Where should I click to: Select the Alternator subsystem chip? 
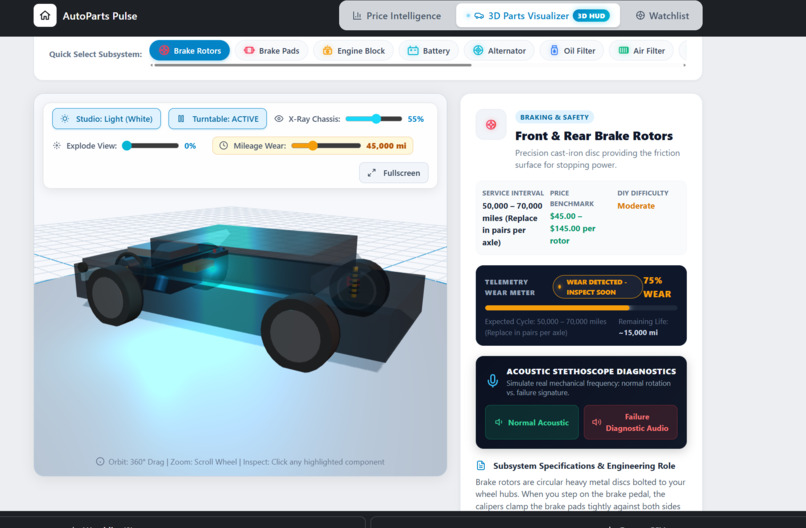[499, 50]
